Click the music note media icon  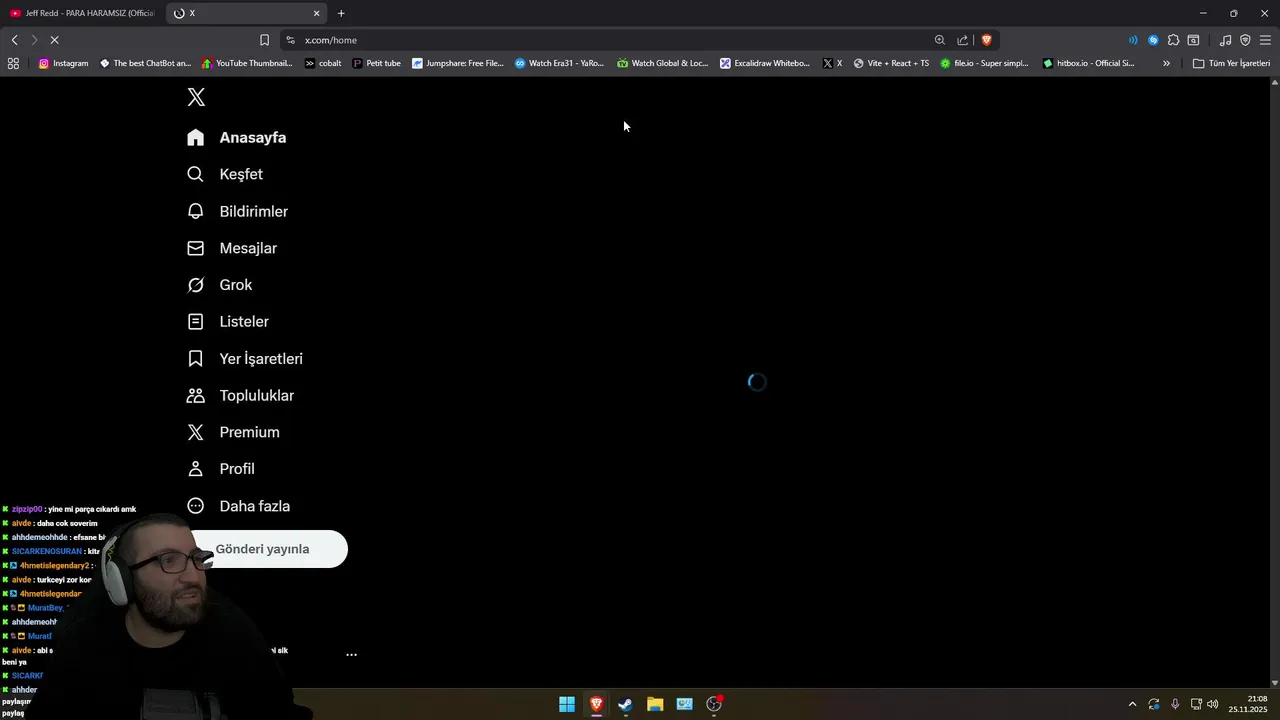(1225, 40)
